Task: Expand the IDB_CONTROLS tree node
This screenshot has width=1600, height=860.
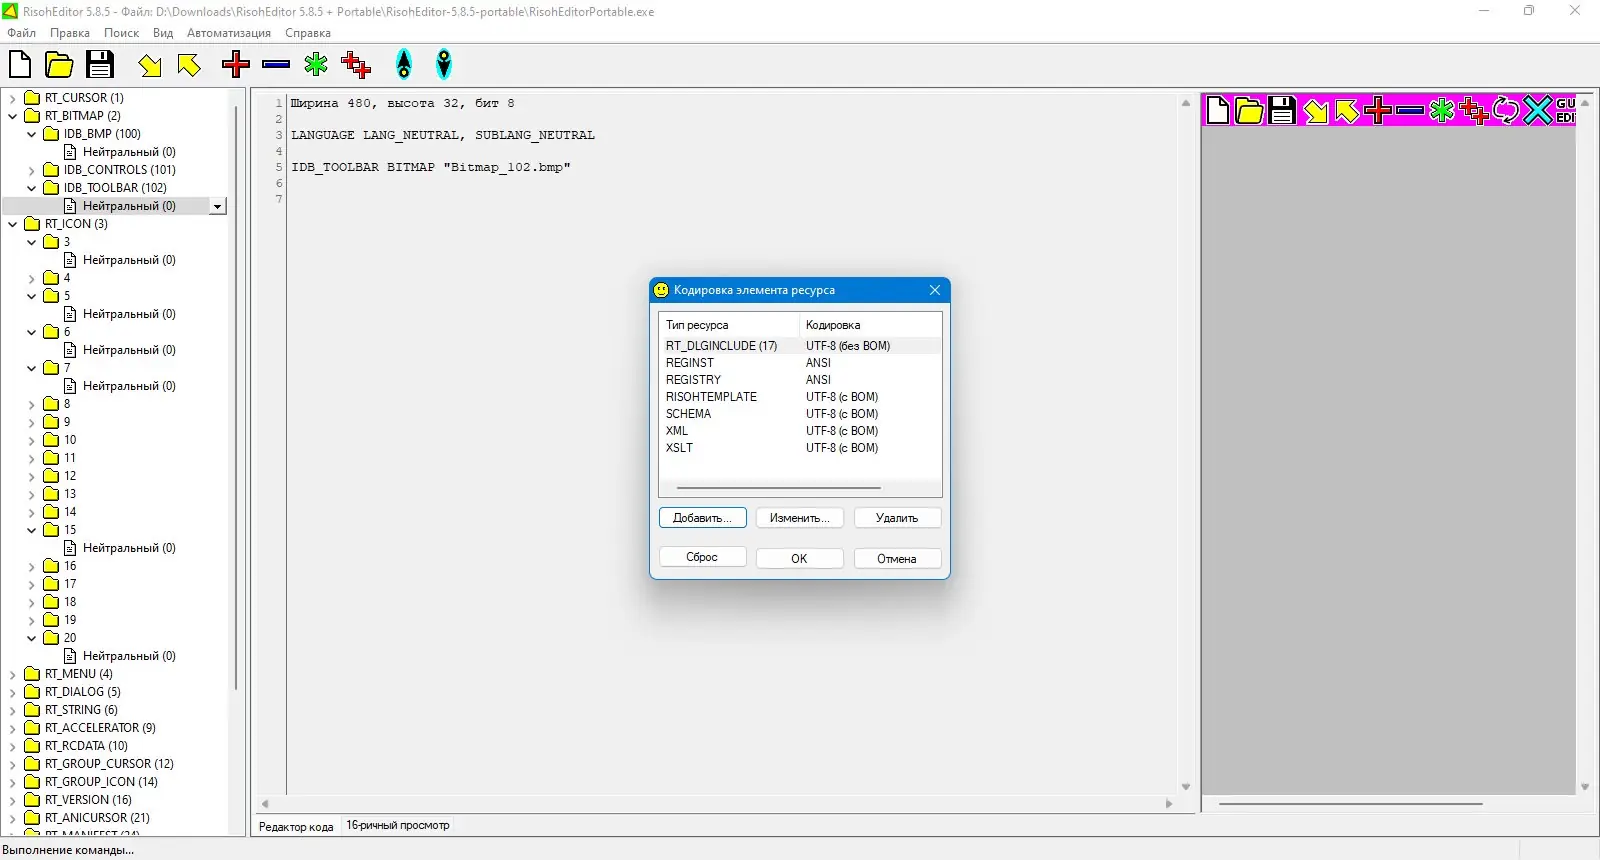Action: point(32,171)
